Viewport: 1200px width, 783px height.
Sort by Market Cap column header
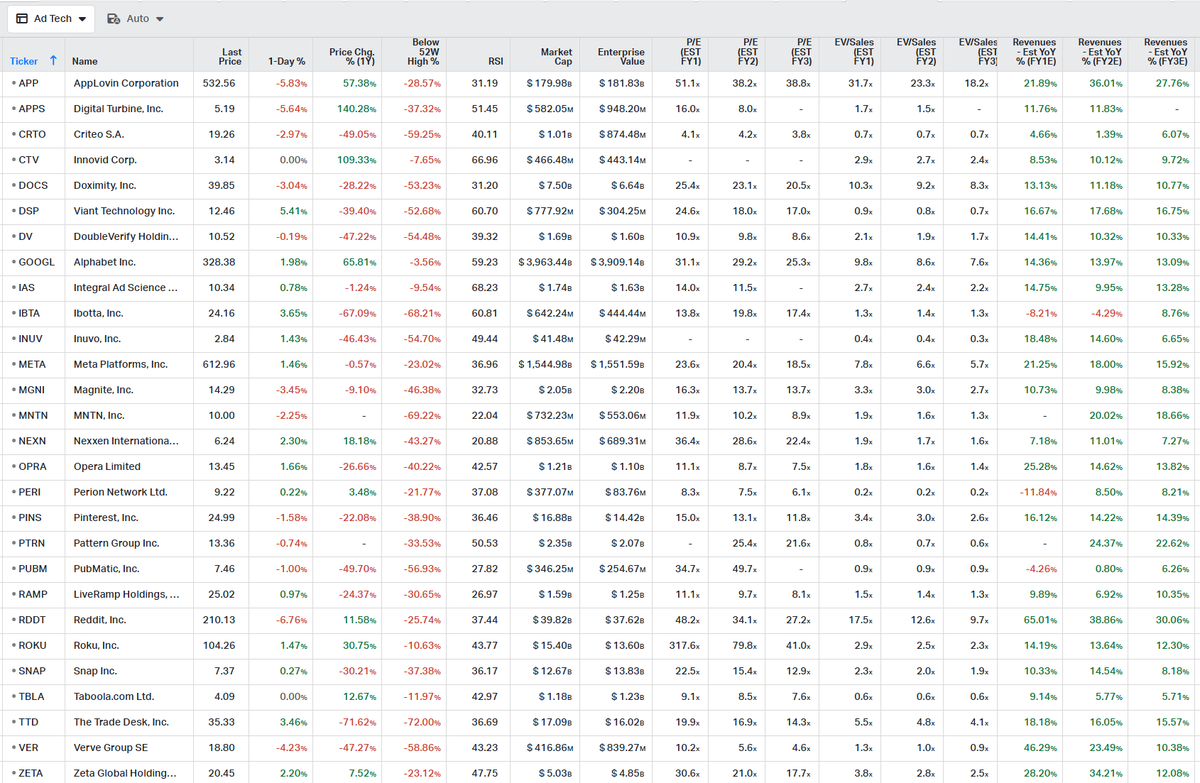pos(556,56)
